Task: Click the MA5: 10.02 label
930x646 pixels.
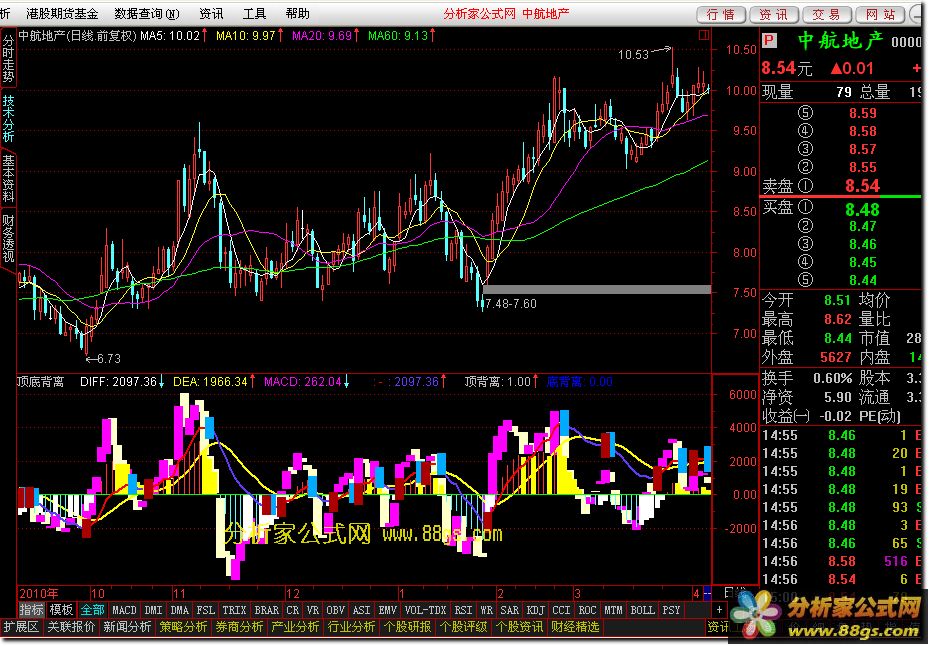Action: pos(170,36)
